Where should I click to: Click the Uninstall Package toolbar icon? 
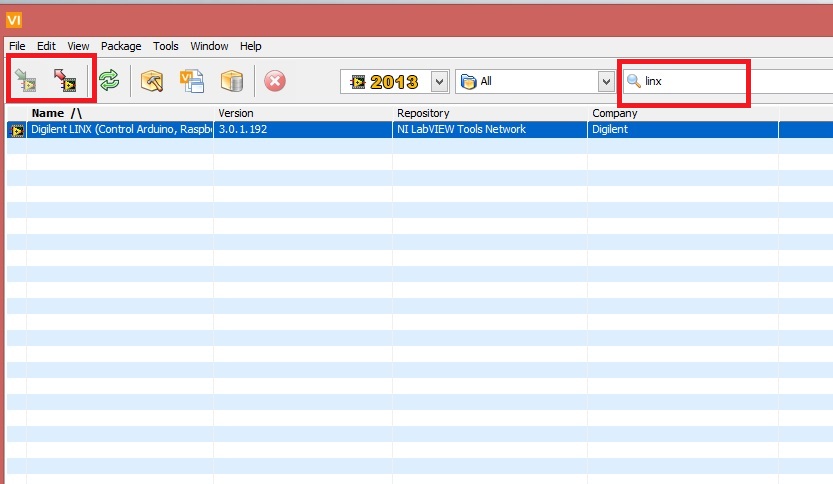point(65,81)
